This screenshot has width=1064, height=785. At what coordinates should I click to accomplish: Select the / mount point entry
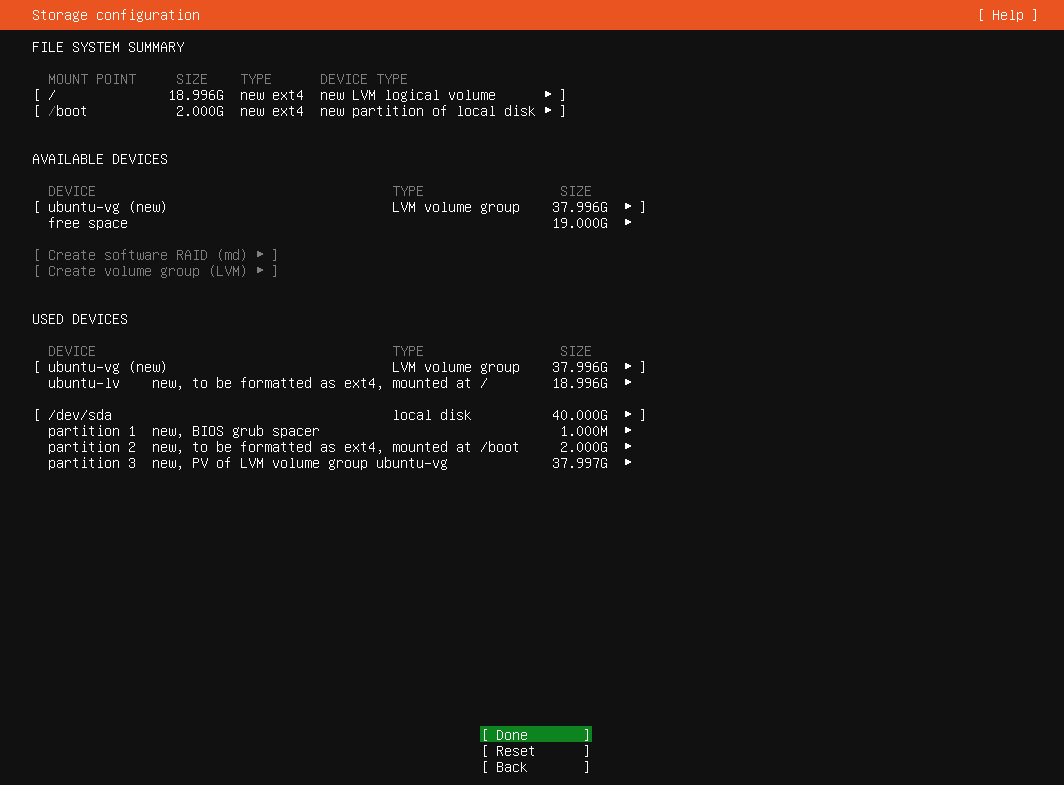click(299, 95)
